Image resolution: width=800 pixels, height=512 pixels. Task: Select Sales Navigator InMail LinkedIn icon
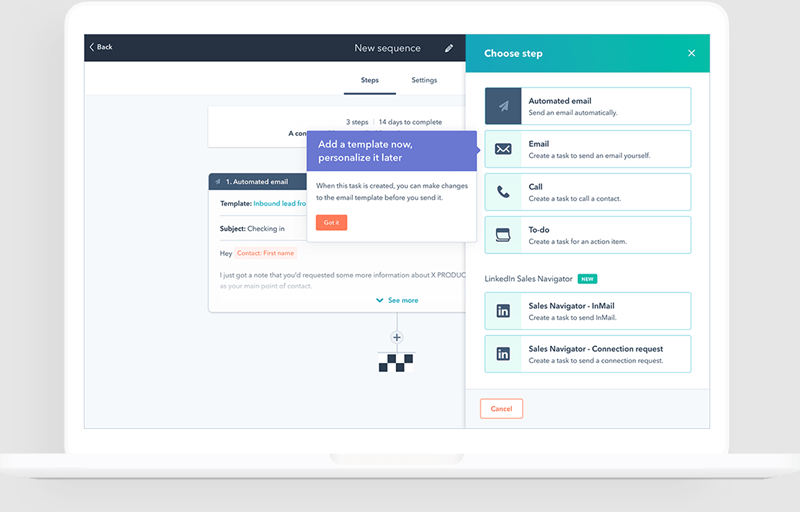[504, 311]
